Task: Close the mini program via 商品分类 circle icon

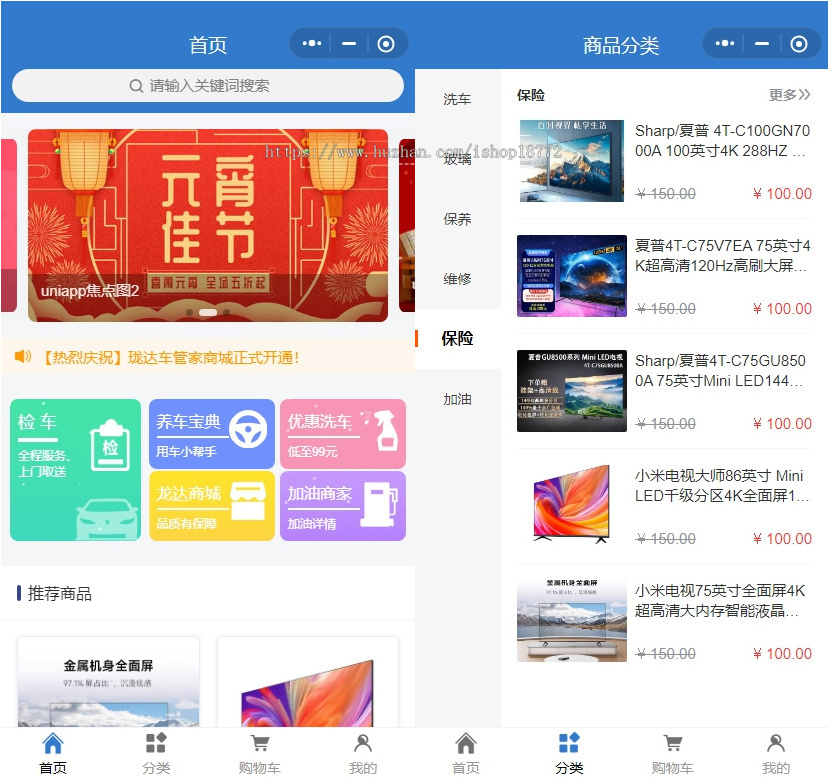Action: [798, 43]
